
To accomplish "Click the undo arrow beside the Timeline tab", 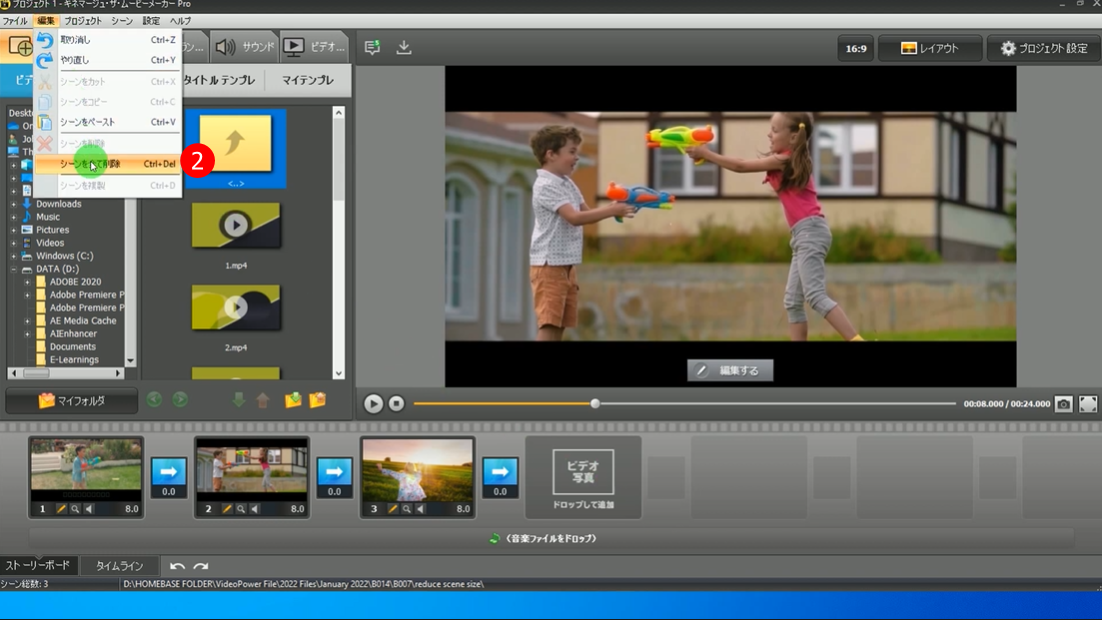I will coord(177,566).
